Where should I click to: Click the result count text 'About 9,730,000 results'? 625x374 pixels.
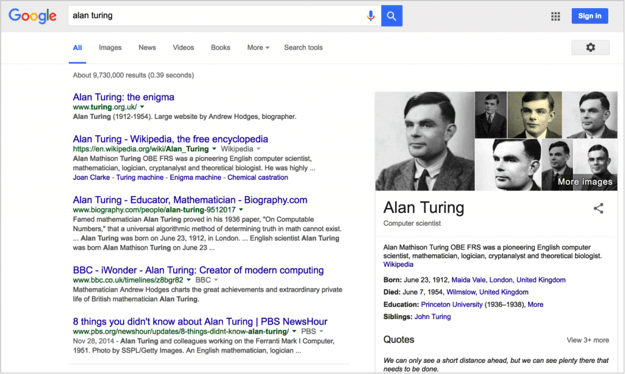coord(109,75)
